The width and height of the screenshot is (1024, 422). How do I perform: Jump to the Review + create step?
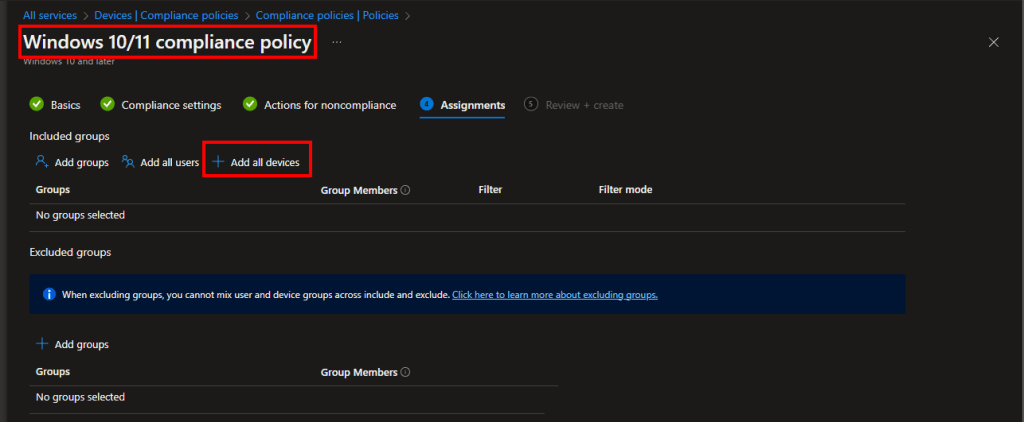coord(584,105)
